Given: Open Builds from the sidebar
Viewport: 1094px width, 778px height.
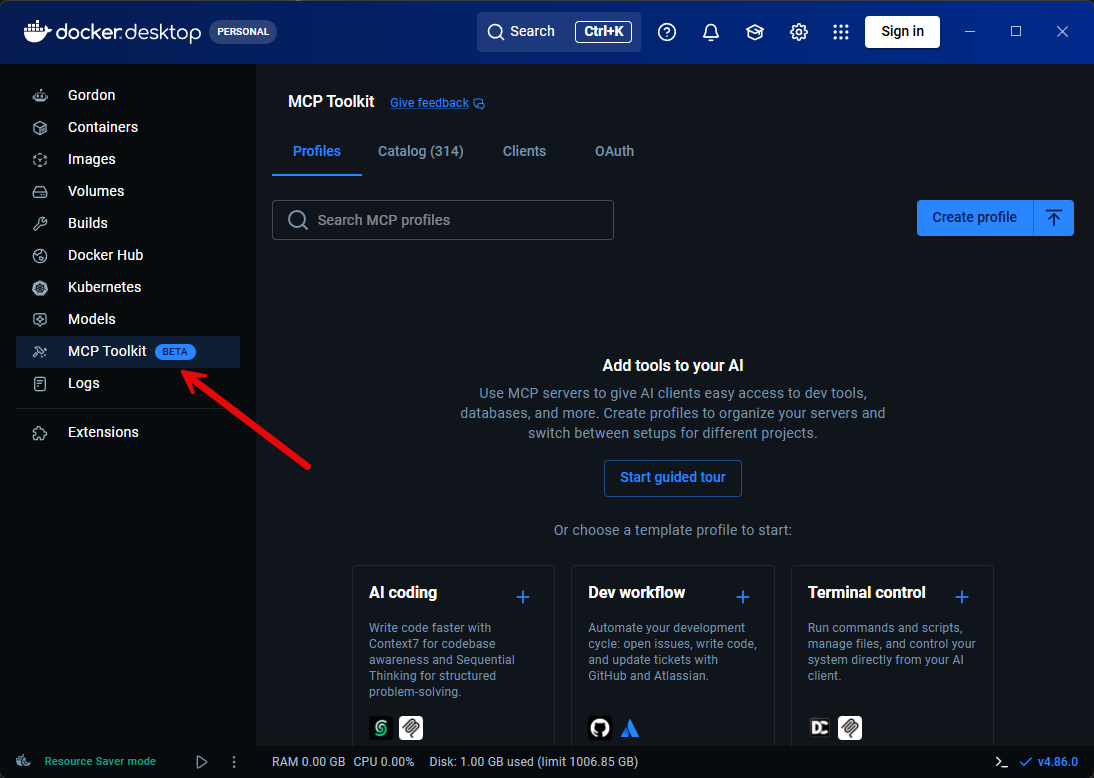Looking at the screenshot, I should 128,223.
